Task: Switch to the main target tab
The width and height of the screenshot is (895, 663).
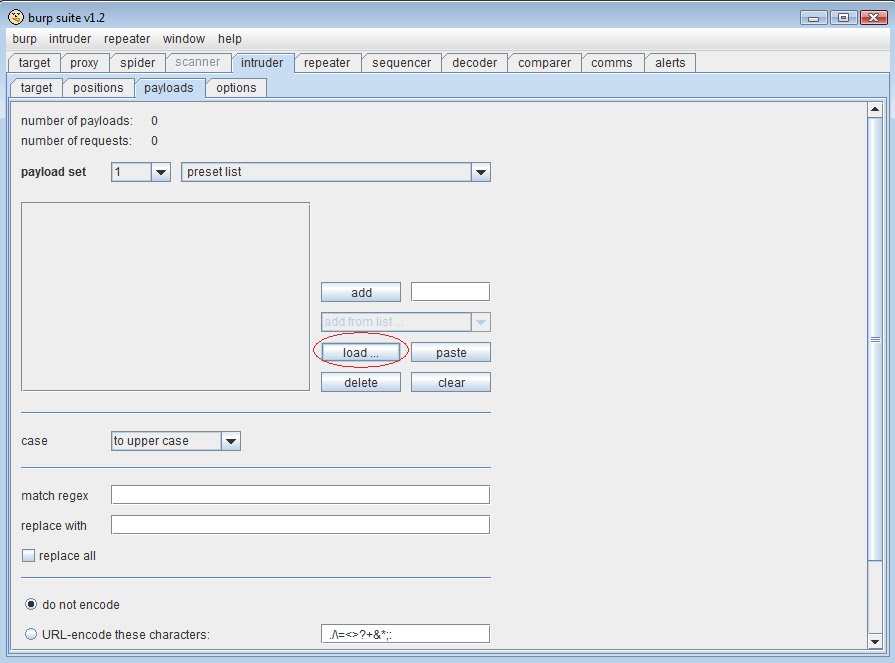Action: [x=34, y=63]
